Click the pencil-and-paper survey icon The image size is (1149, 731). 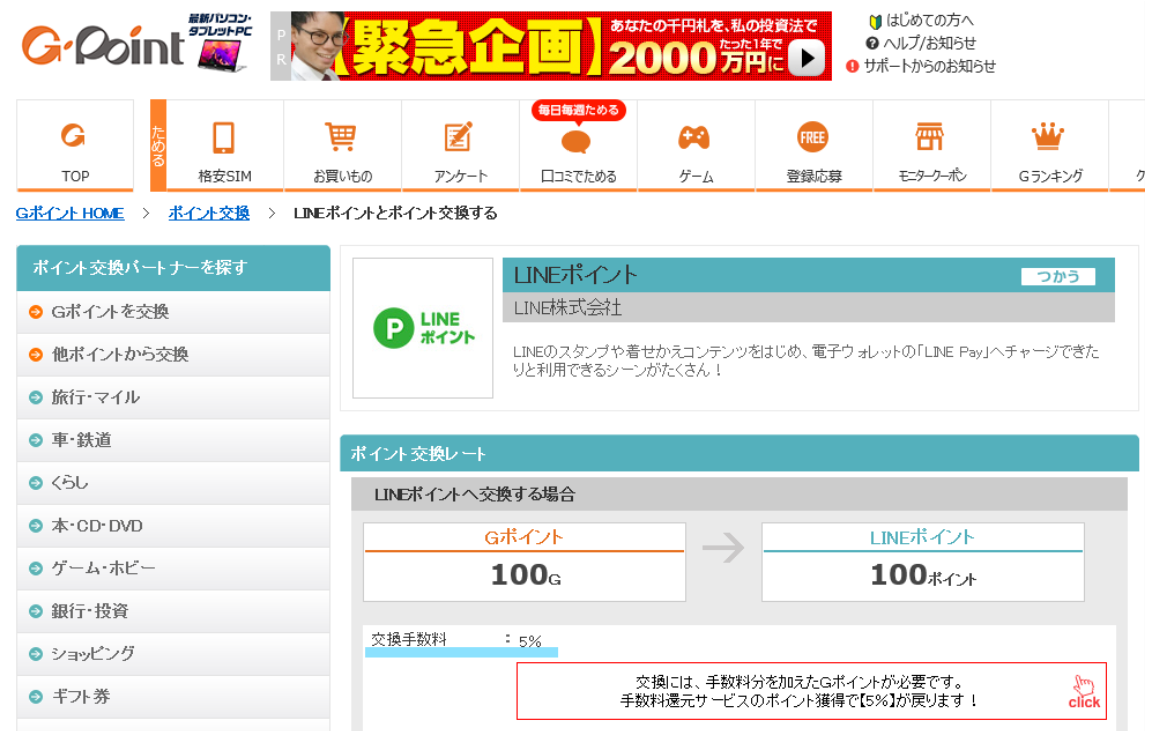coord(459,137)
